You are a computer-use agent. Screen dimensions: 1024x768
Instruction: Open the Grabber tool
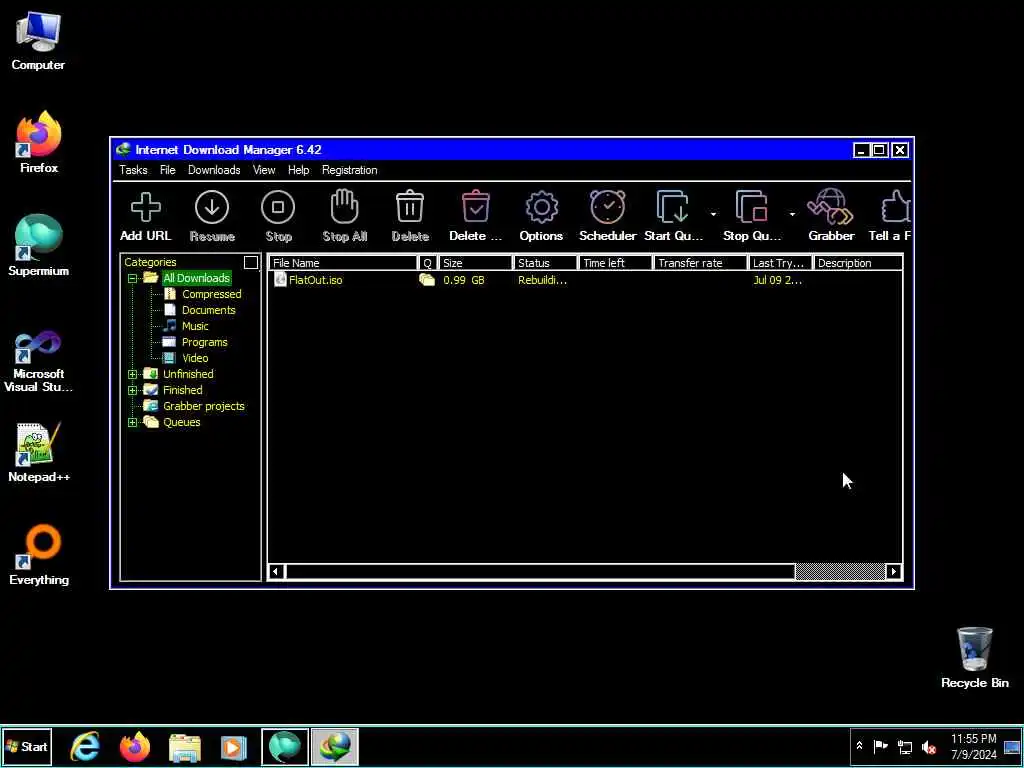pyautogui.click(x=830, y=207)
